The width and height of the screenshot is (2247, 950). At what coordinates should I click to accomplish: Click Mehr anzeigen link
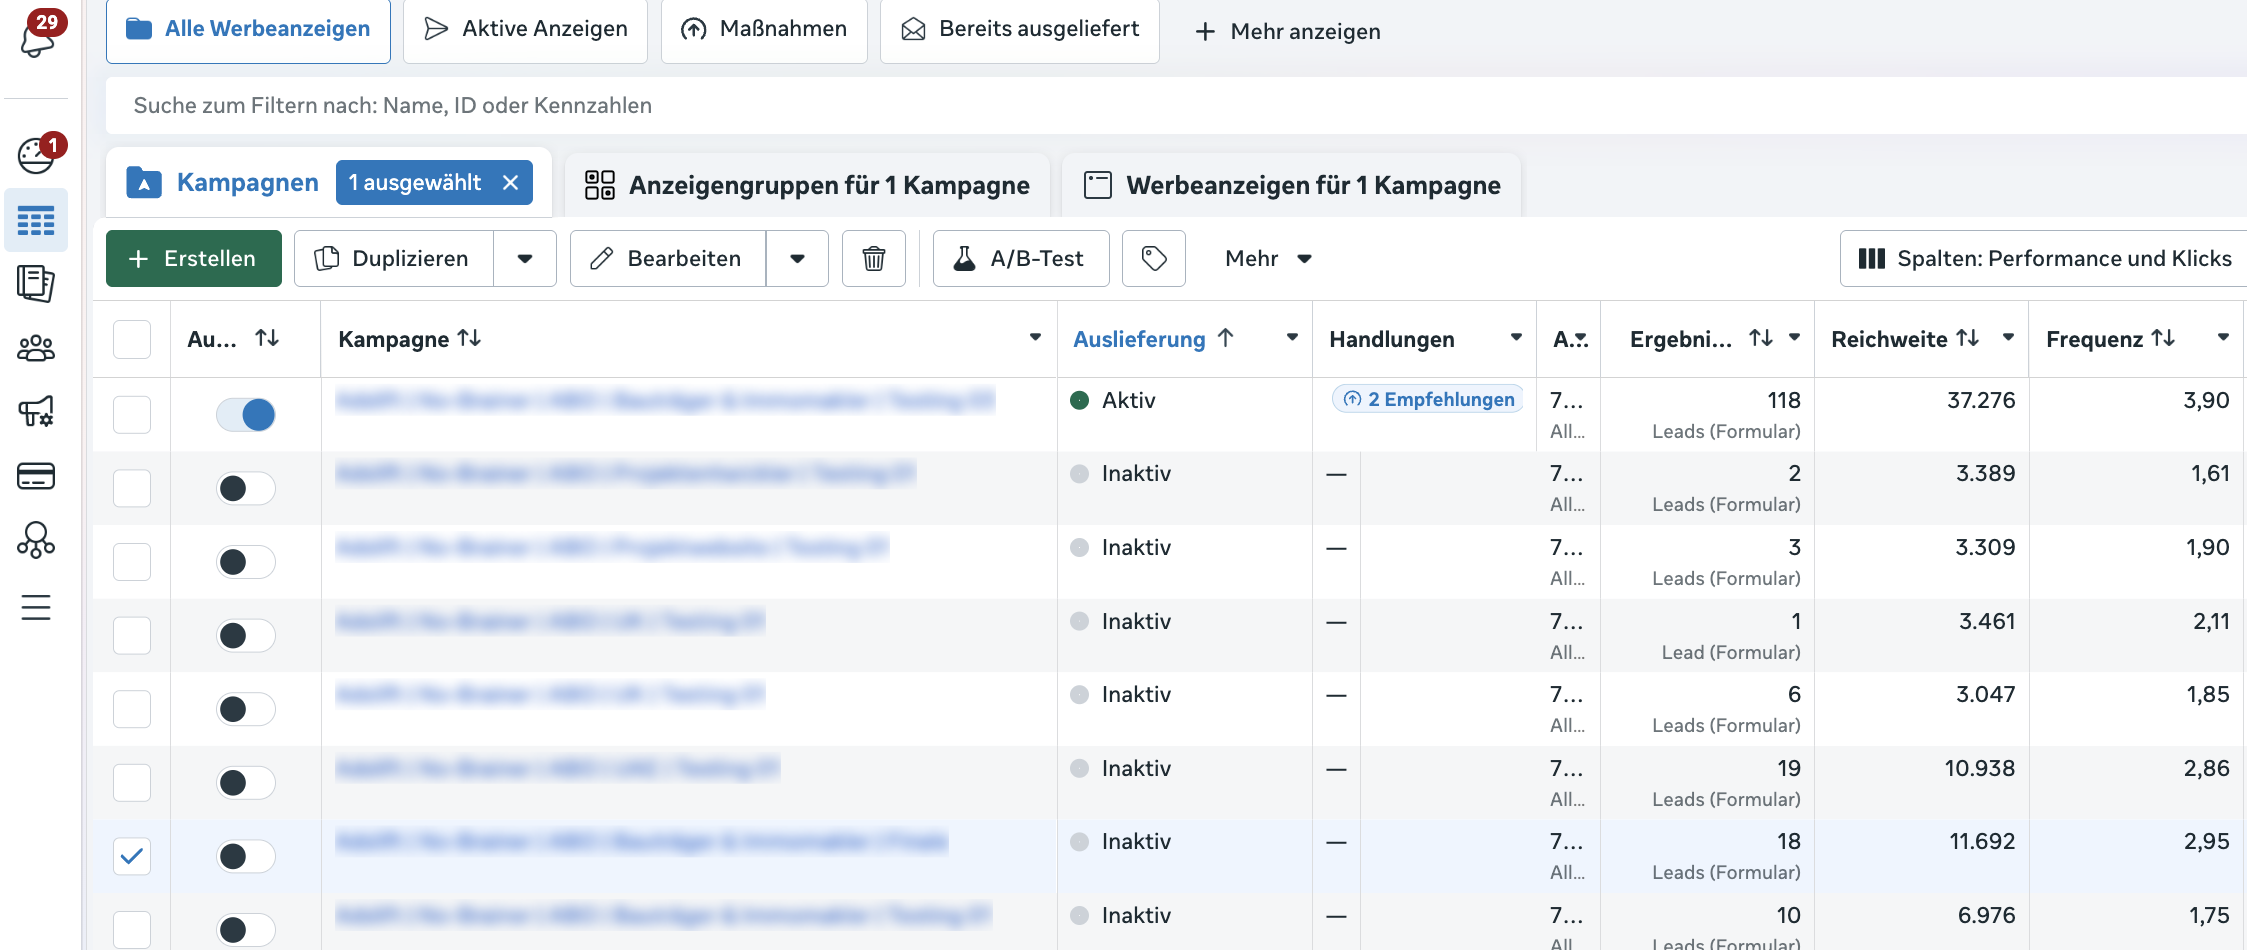click(x=1288, y=32)
